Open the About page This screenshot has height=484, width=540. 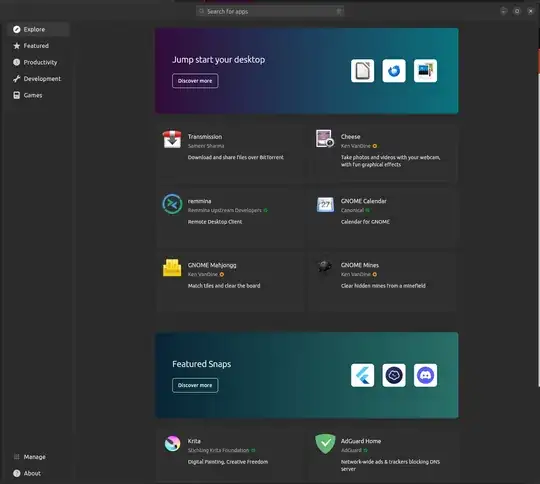(x=38, y=473)
